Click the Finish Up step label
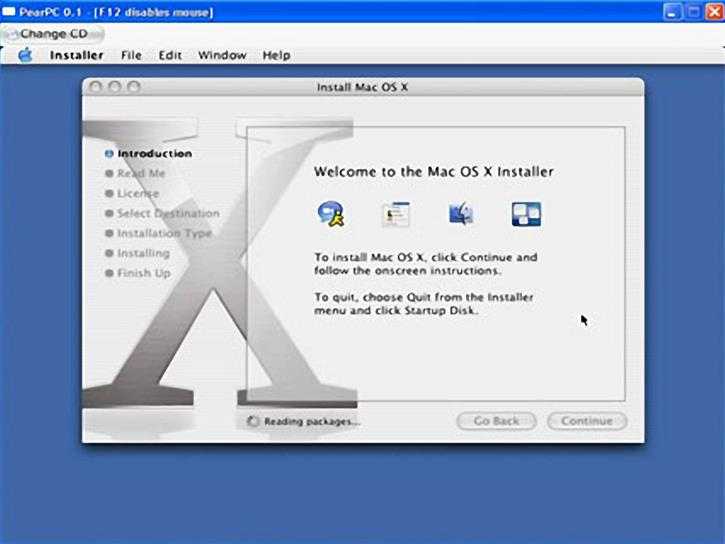 point(144,273)
